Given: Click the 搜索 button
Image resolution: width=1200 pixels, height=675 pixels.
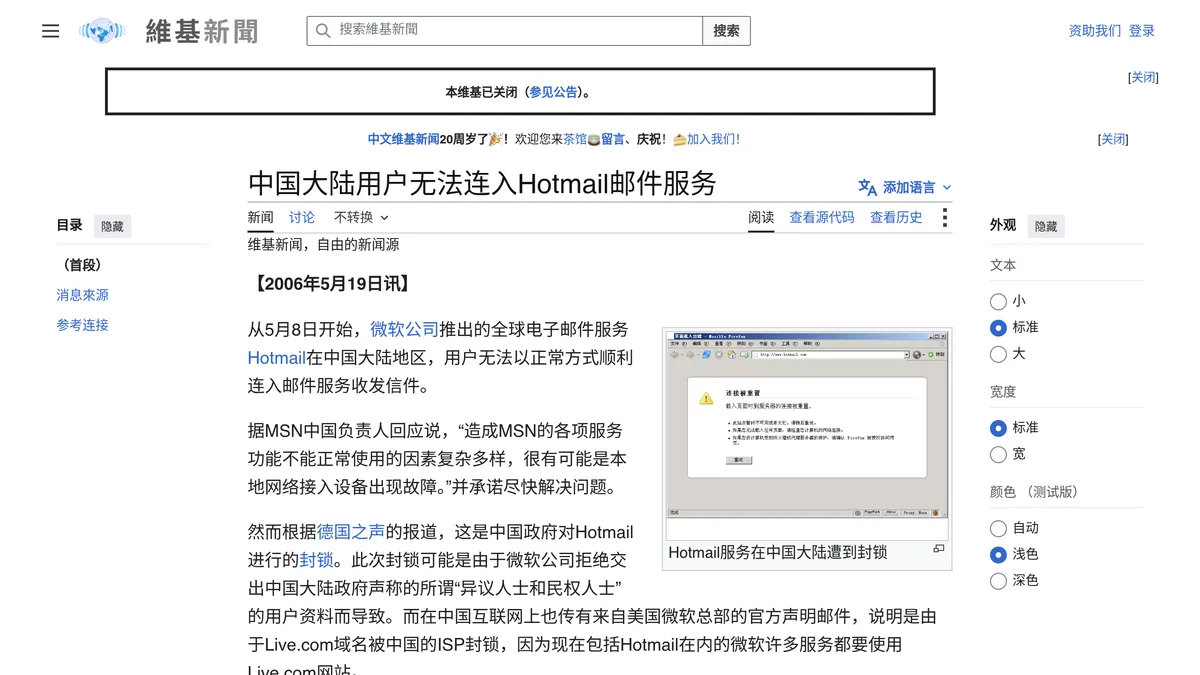Looking at the screenshot, I should pyautogui.click(x=726, y=31).
